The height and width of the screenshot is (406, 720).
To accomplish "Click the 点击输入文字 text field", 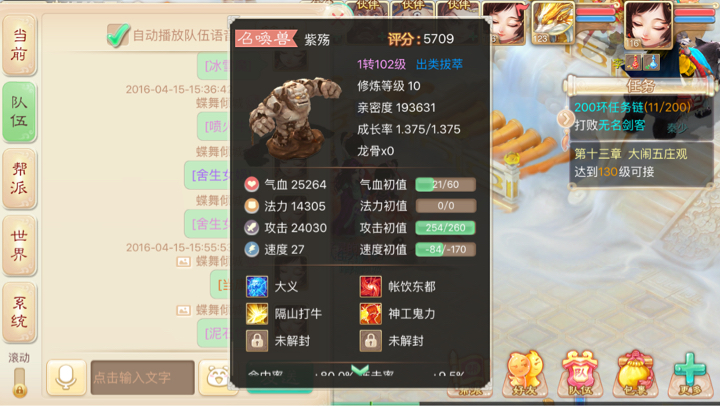I will point(143,378).
